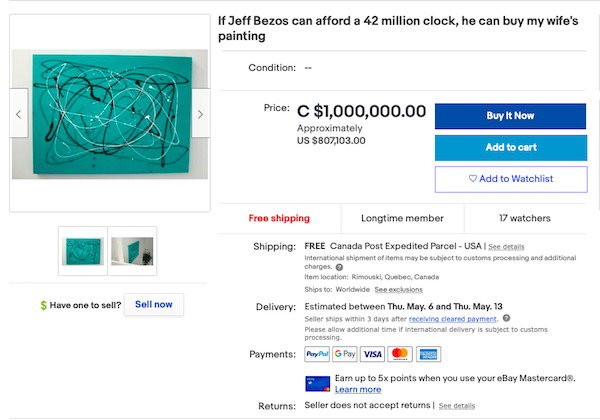Click the PayPal payment icon
Screen dimensions: 600x420
tap(316, 354)
